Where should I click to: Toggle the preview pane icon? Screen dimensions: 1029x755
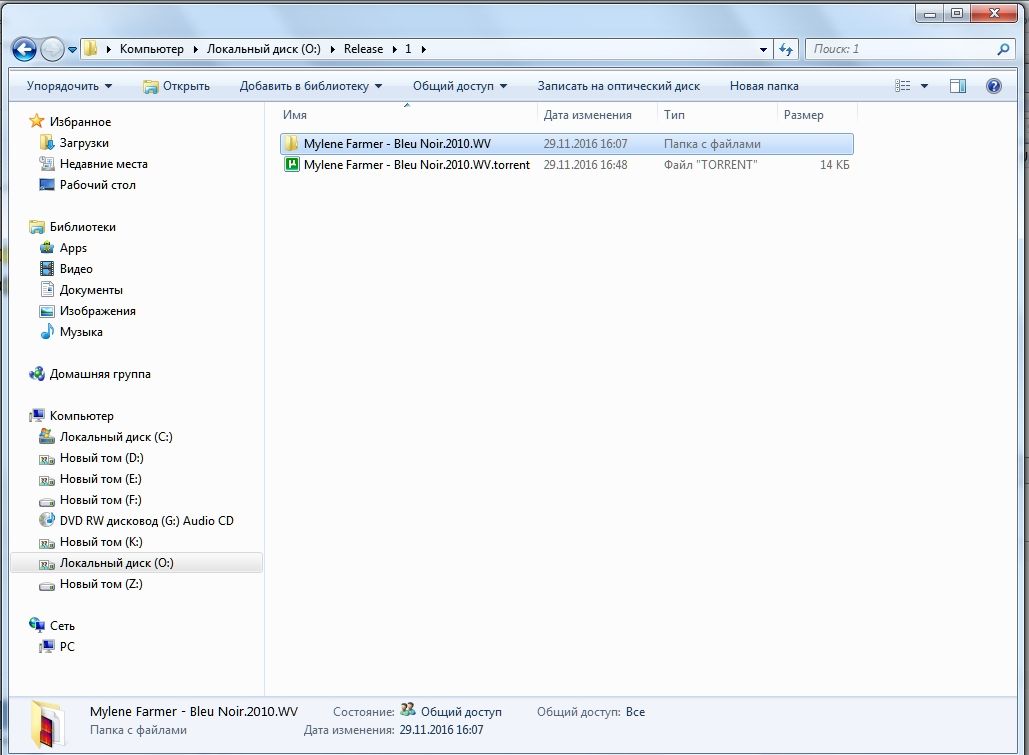957,86
